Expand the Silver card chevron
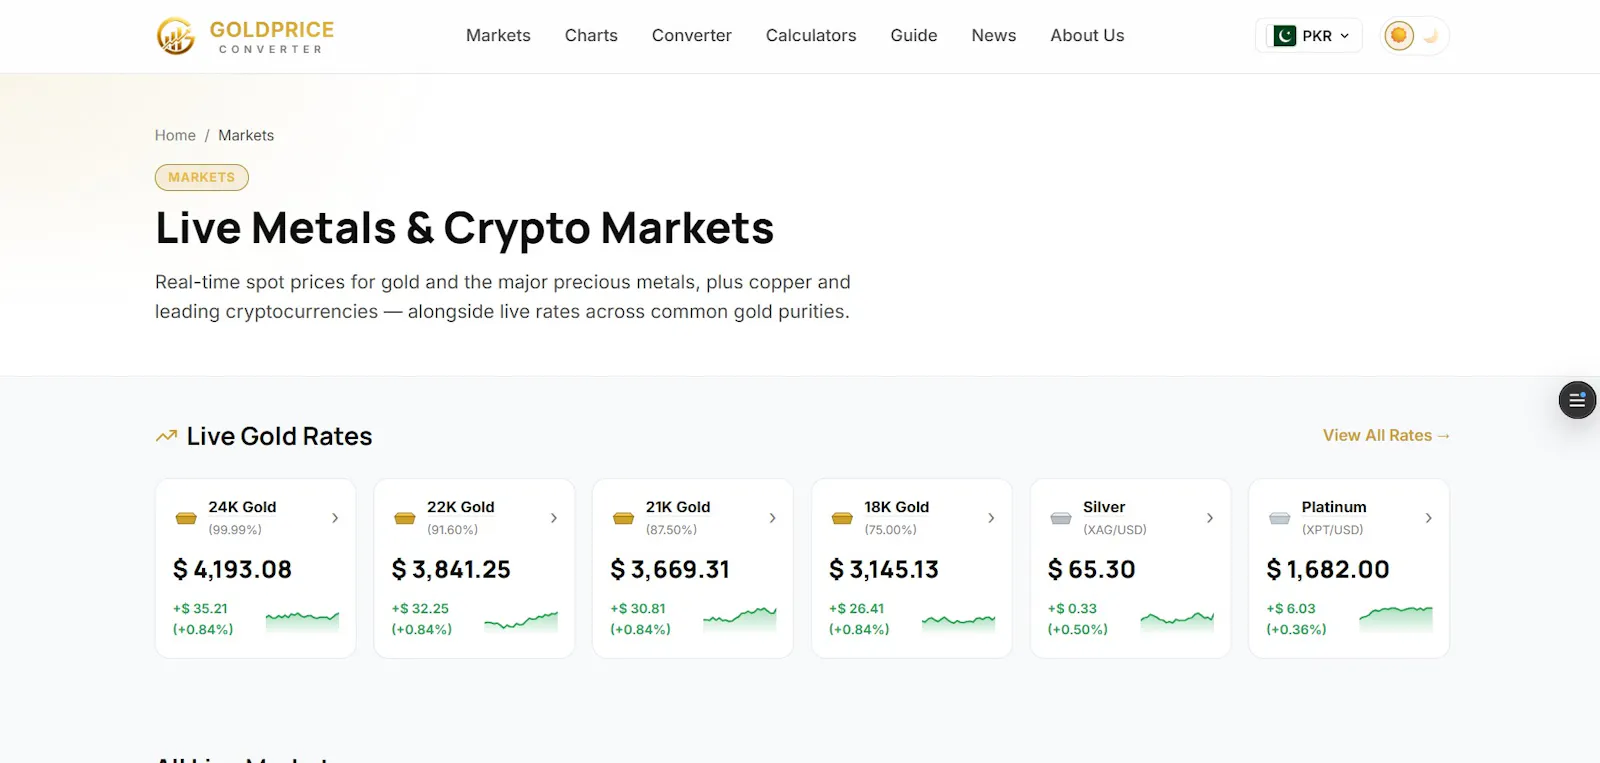 click(1210, 518)
